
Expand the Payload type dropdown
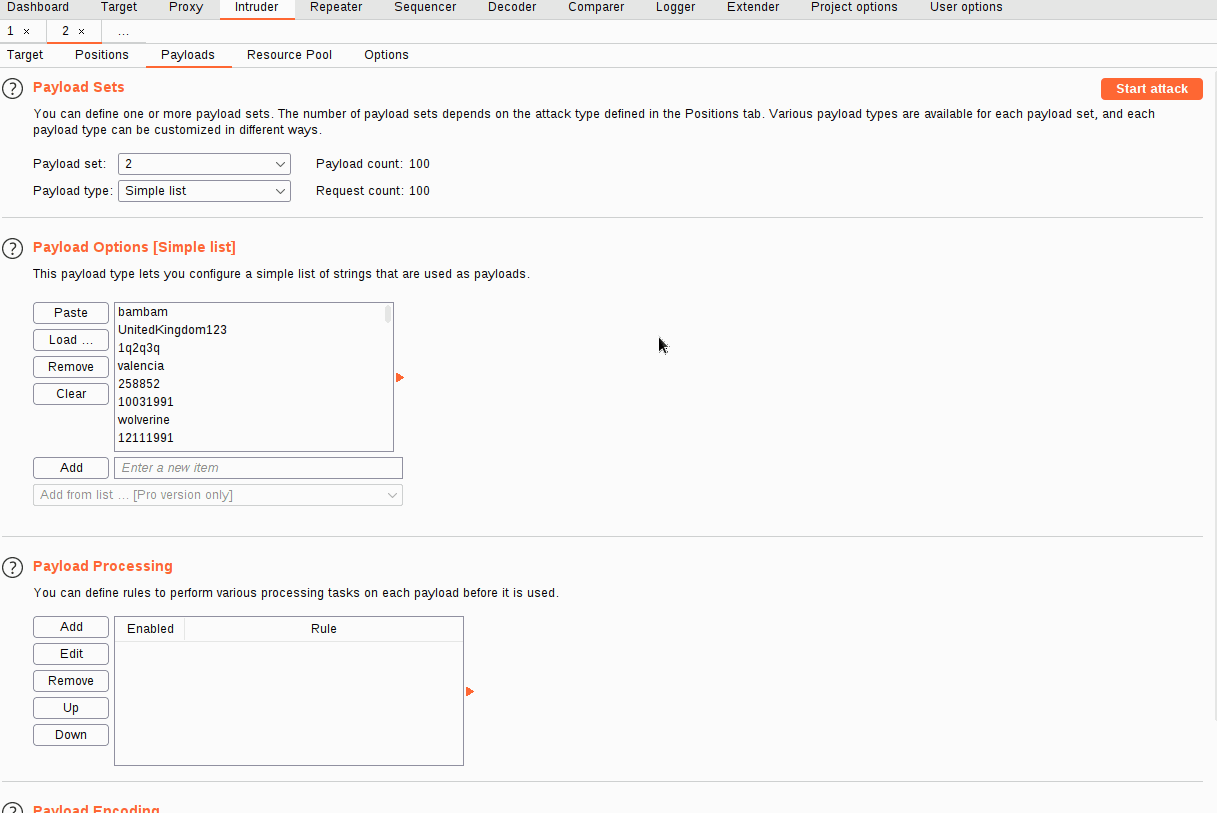coord(204,191)
